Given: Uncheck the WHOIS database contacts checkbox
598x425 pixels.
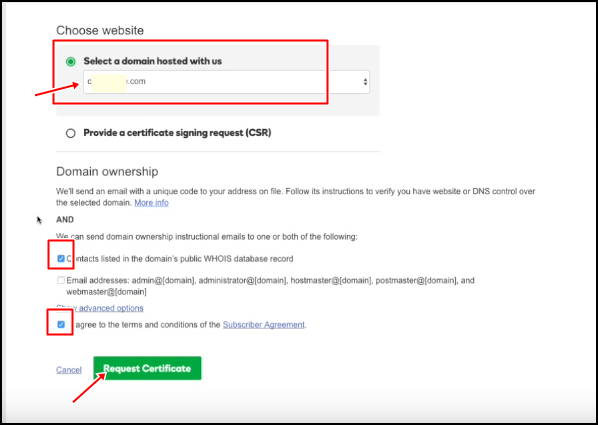Looking at the screenshot, I should 61,259.
